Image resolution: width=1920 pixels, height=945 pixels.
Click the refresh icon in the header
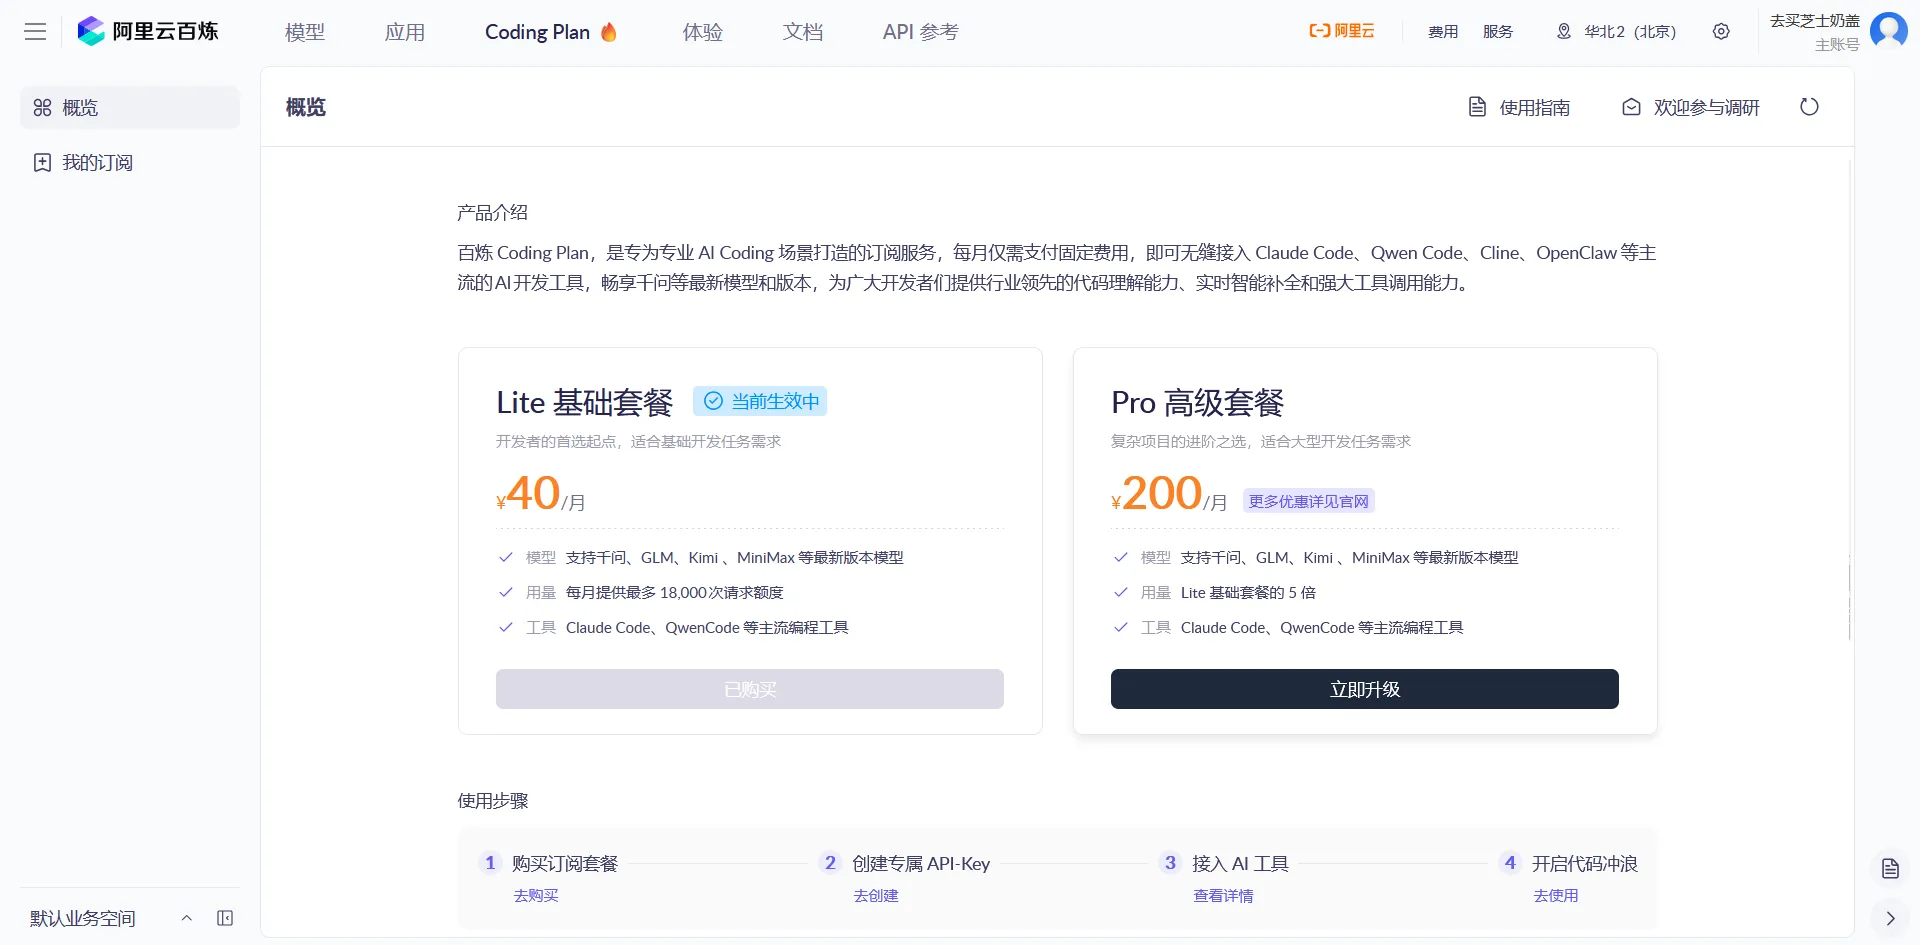click(x=1809, y=107)
